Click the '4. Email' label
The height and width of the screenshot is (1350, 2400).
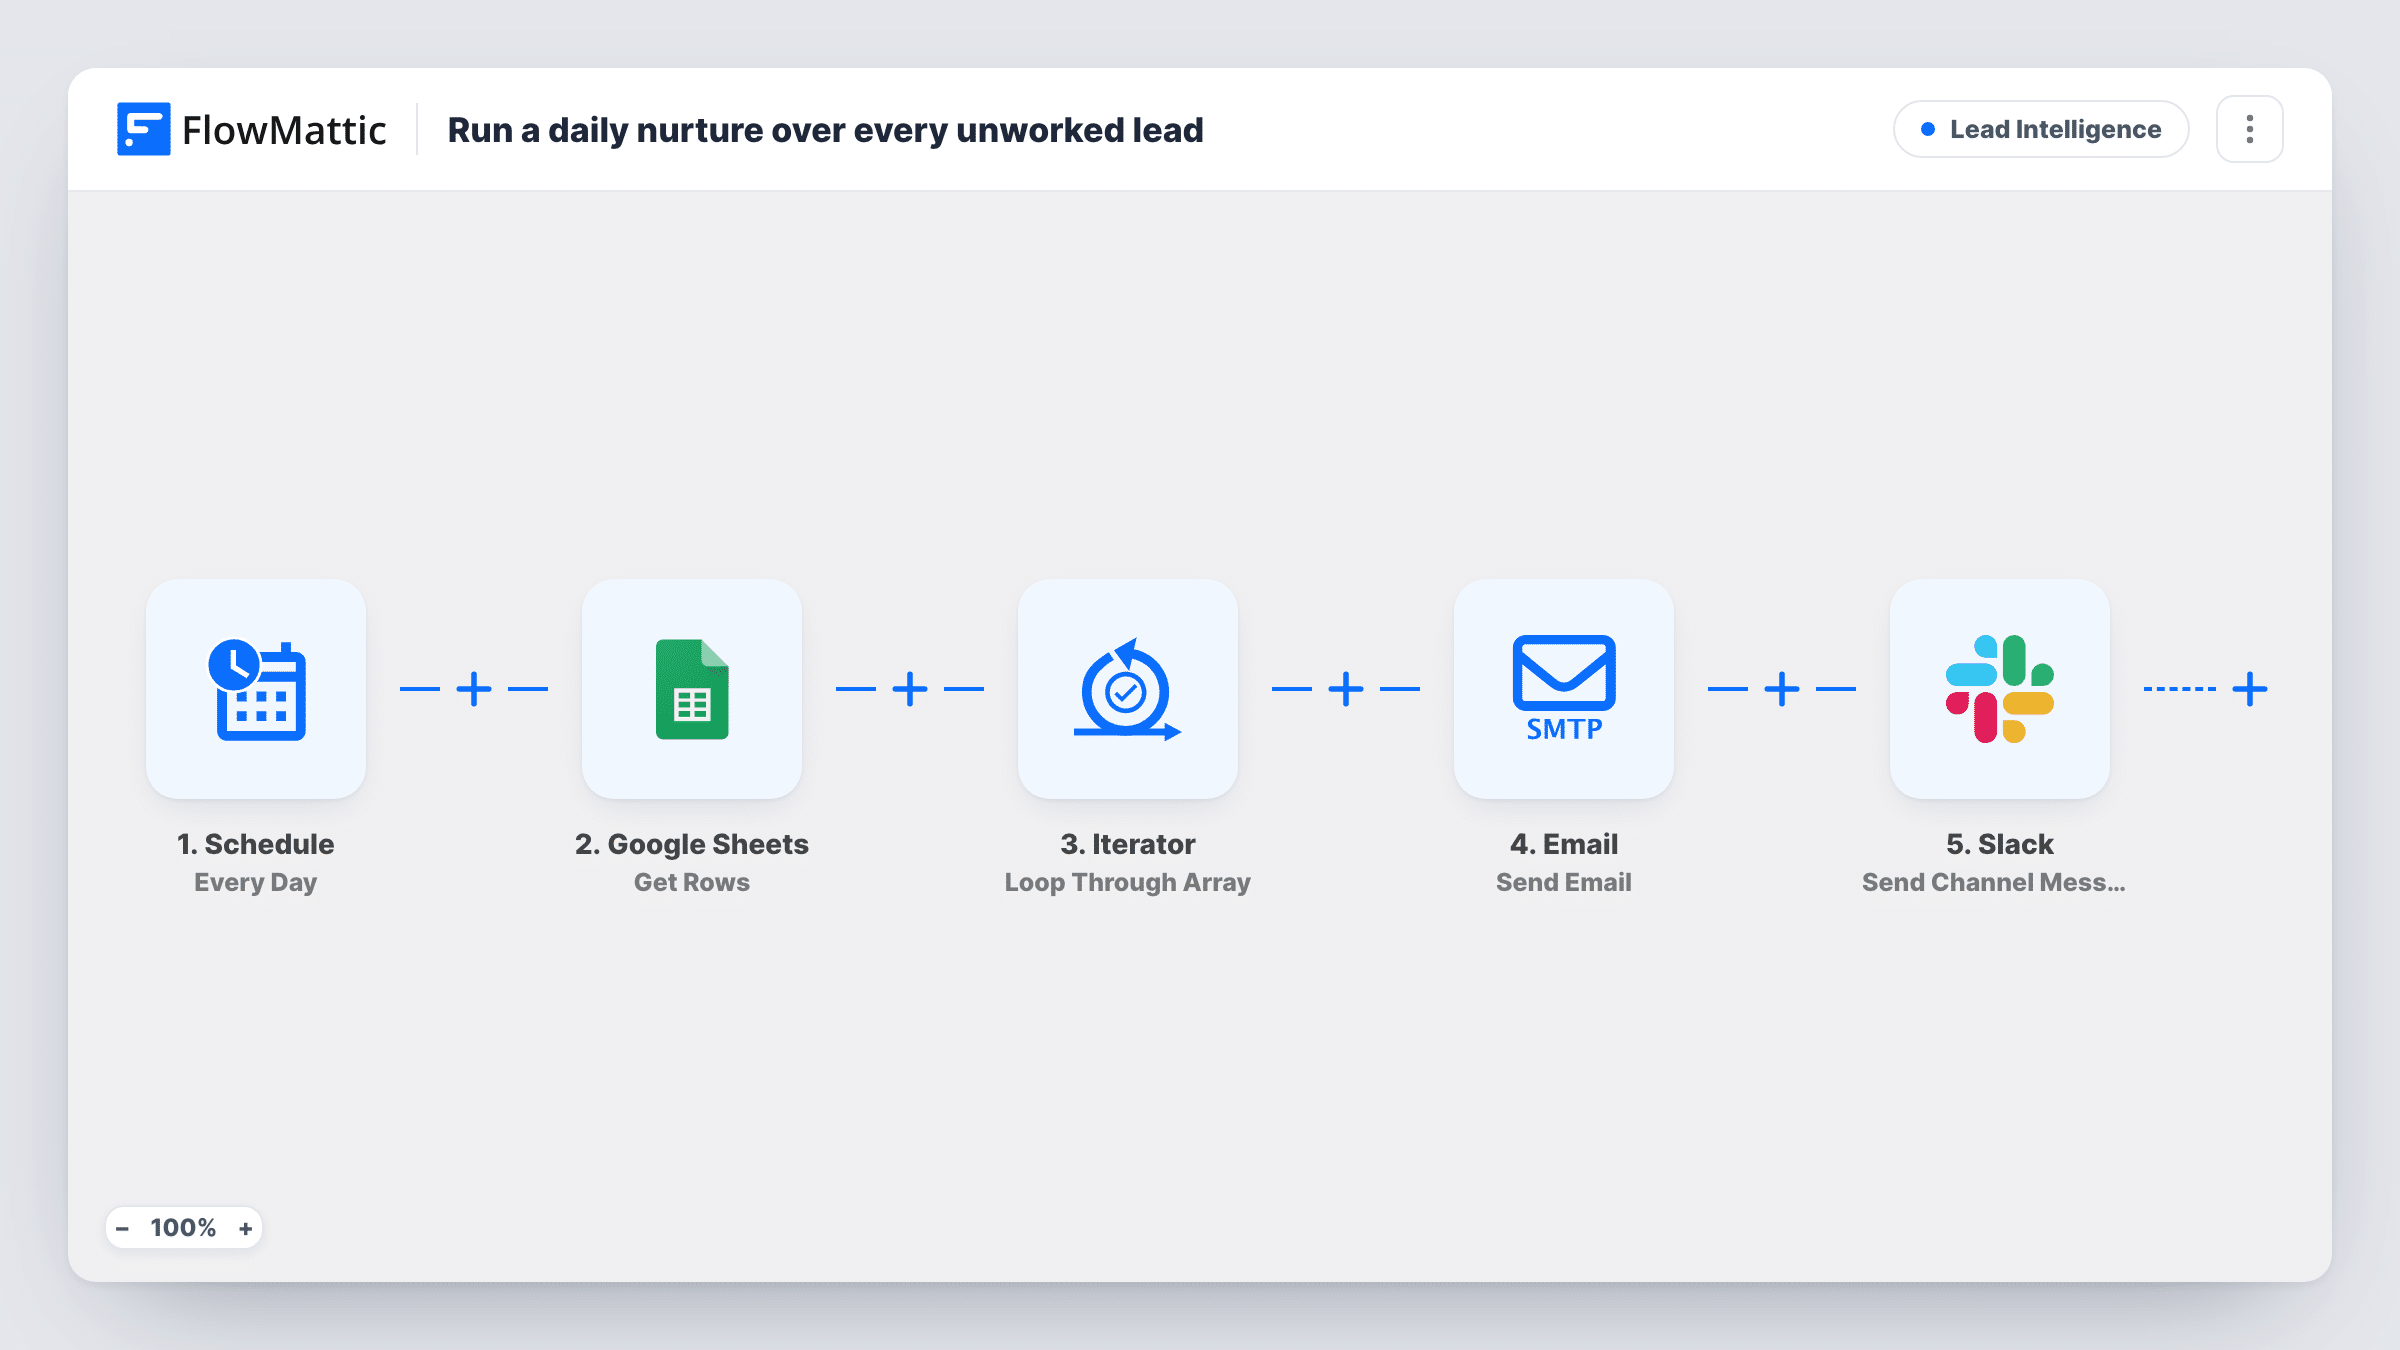(x=1564, y=844)
